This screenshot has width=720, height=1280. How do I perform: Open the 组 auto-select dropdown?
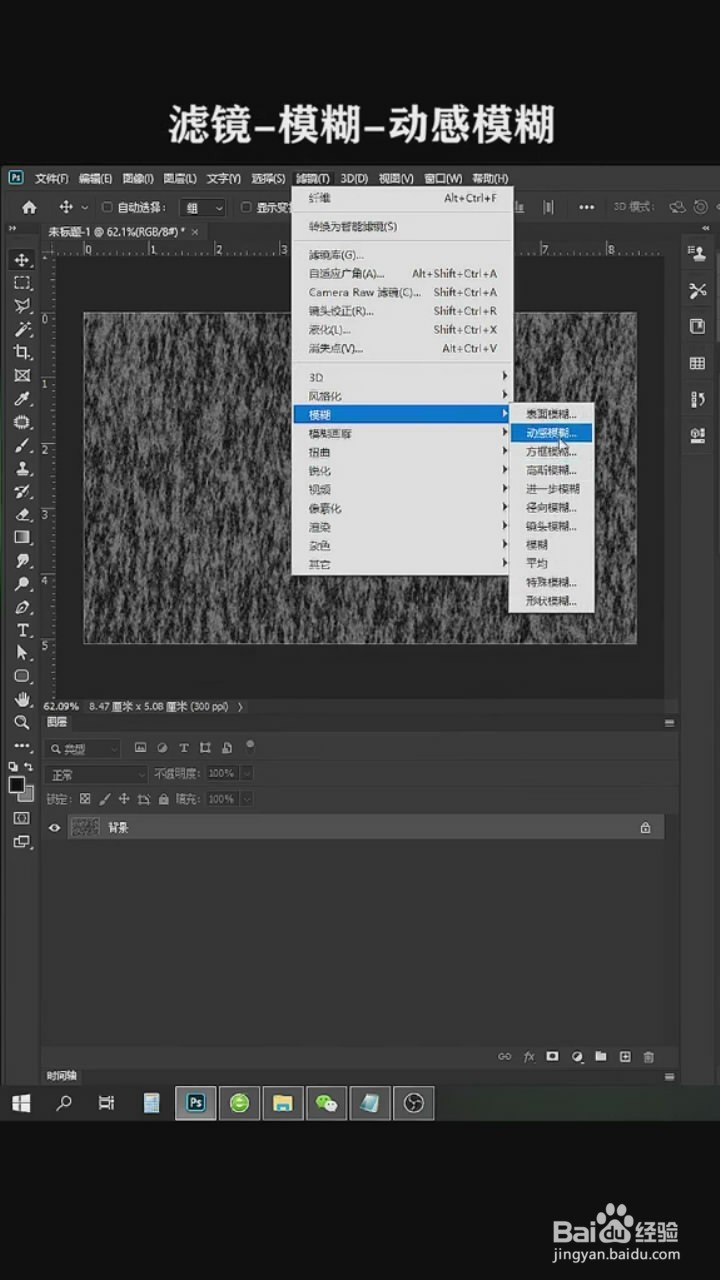pos(203,207)
